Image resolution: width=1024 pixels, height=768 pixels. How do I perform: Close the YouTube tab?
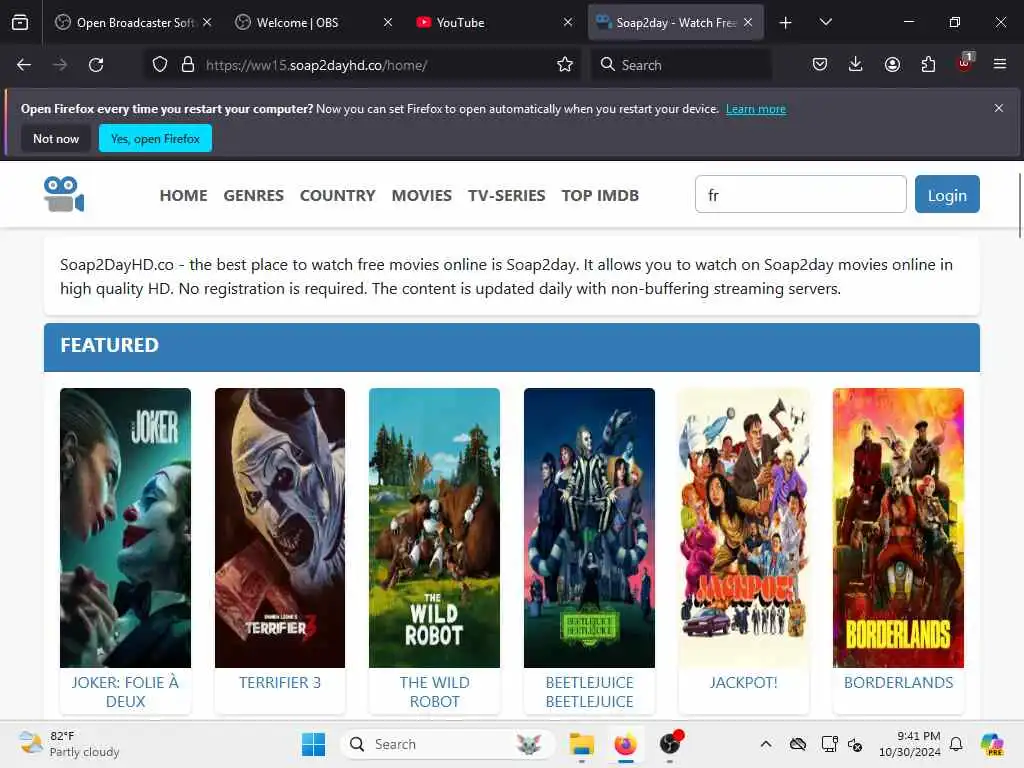coord(568,22)
